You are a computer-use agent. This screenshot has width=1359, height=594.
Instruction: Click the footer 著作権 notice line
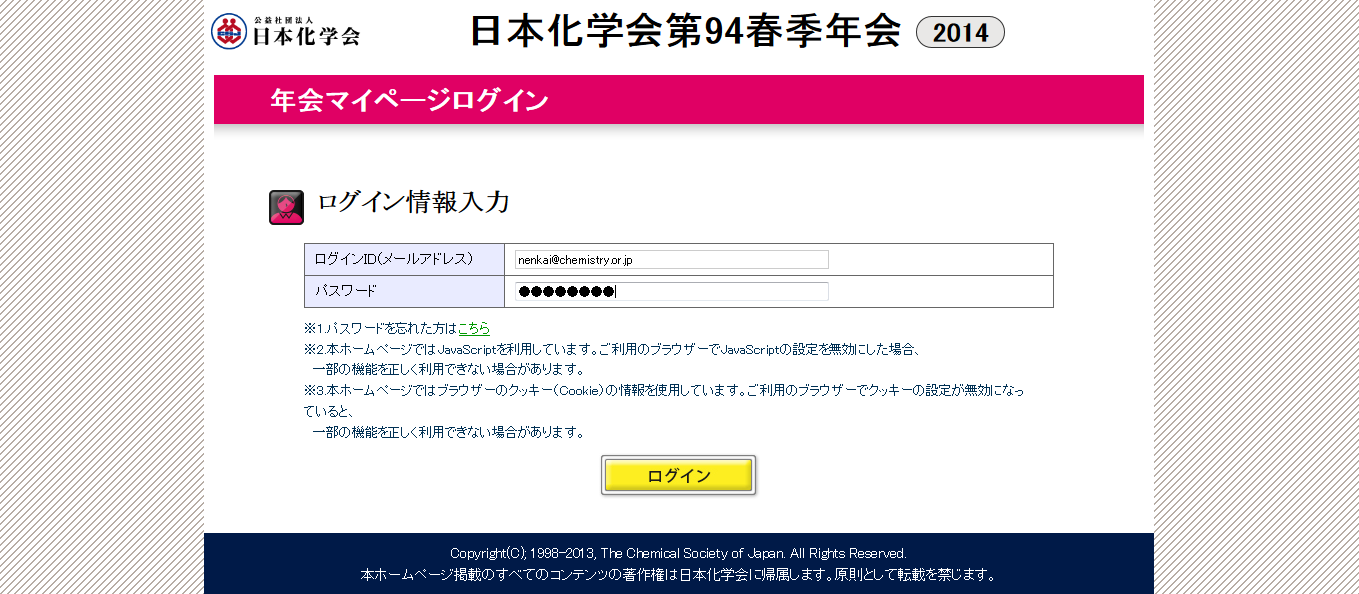678,575
